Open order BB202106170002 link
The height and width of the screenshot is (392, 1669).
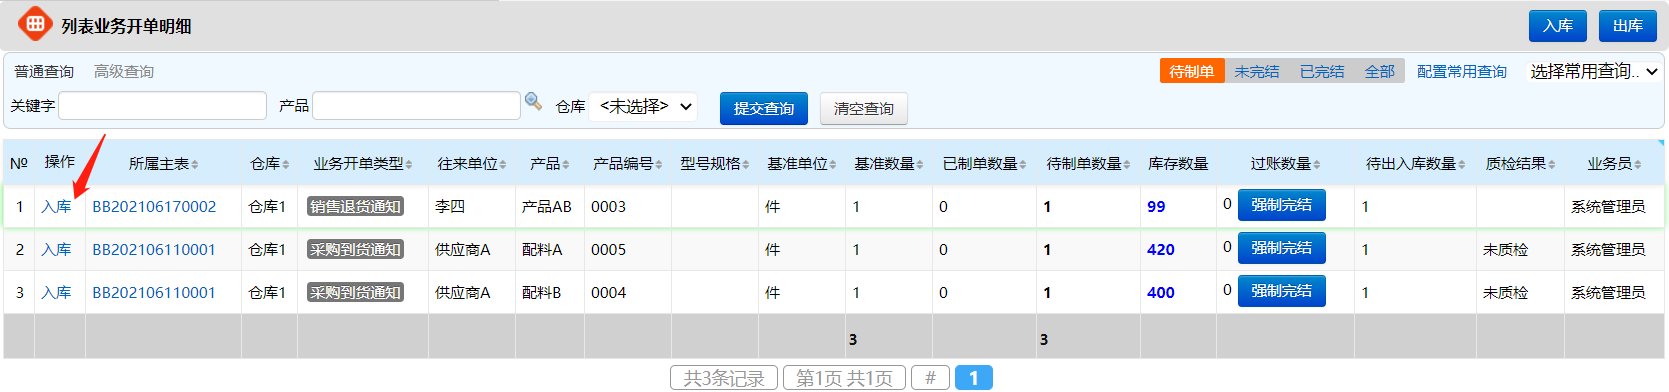pos(154,207)
